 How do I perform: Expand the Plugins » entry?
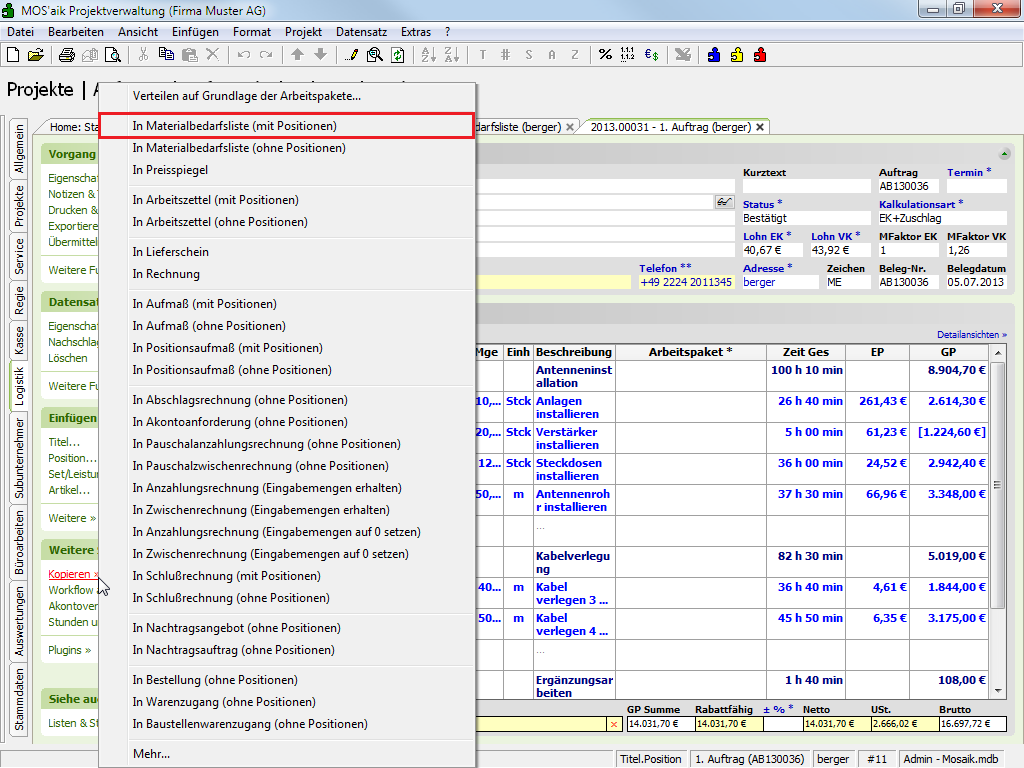pyautogui.click(x=69, y=650)
